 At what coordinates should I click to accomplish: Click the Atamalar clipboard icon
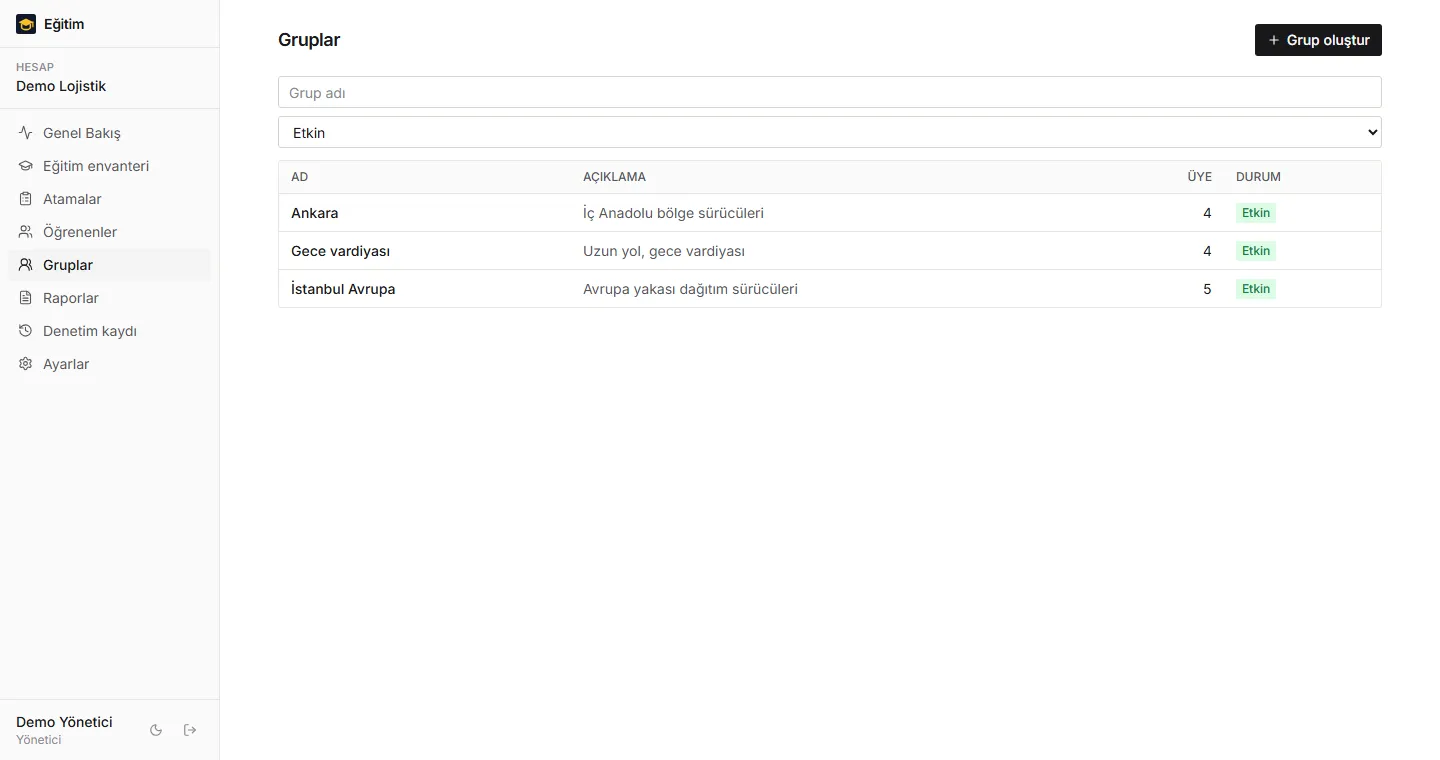coord(26,199)
